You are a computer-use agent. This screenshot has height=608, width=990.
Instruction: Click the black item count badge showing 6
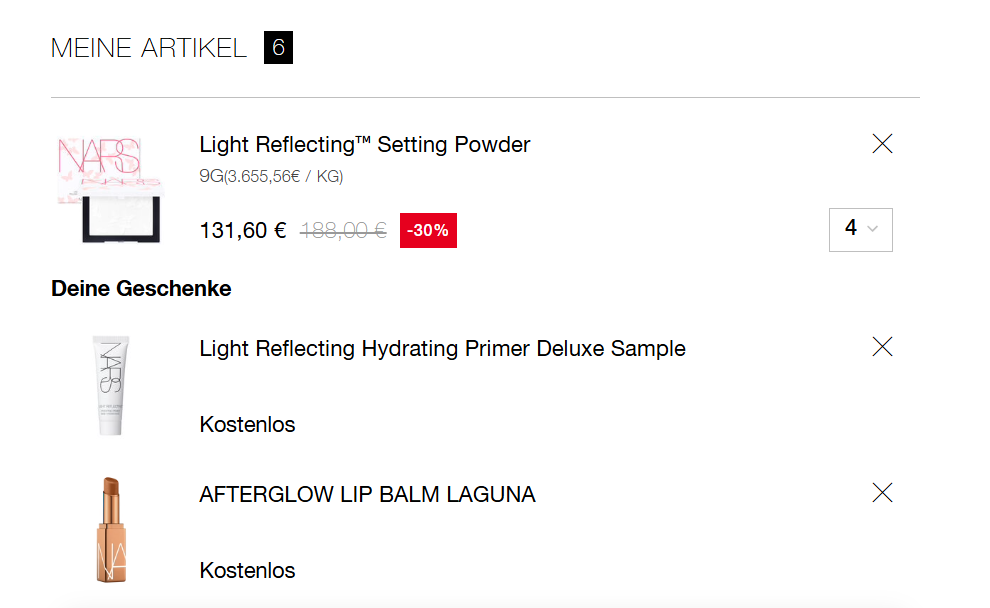(278, 48)
